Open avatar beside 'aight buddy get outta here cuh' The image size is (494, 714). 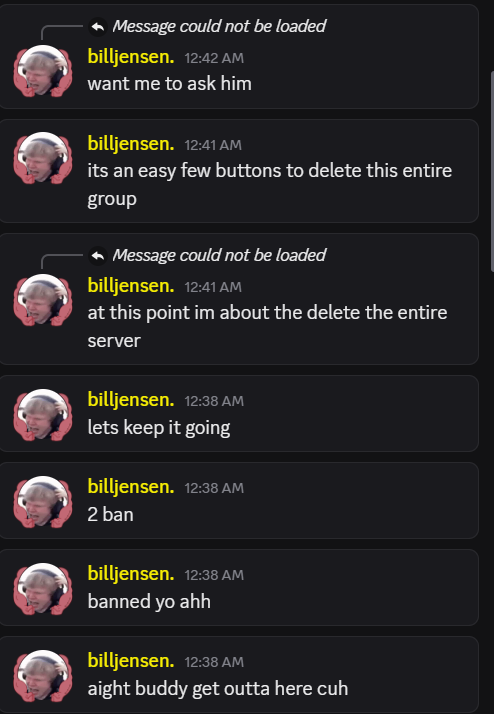(43, 675)
